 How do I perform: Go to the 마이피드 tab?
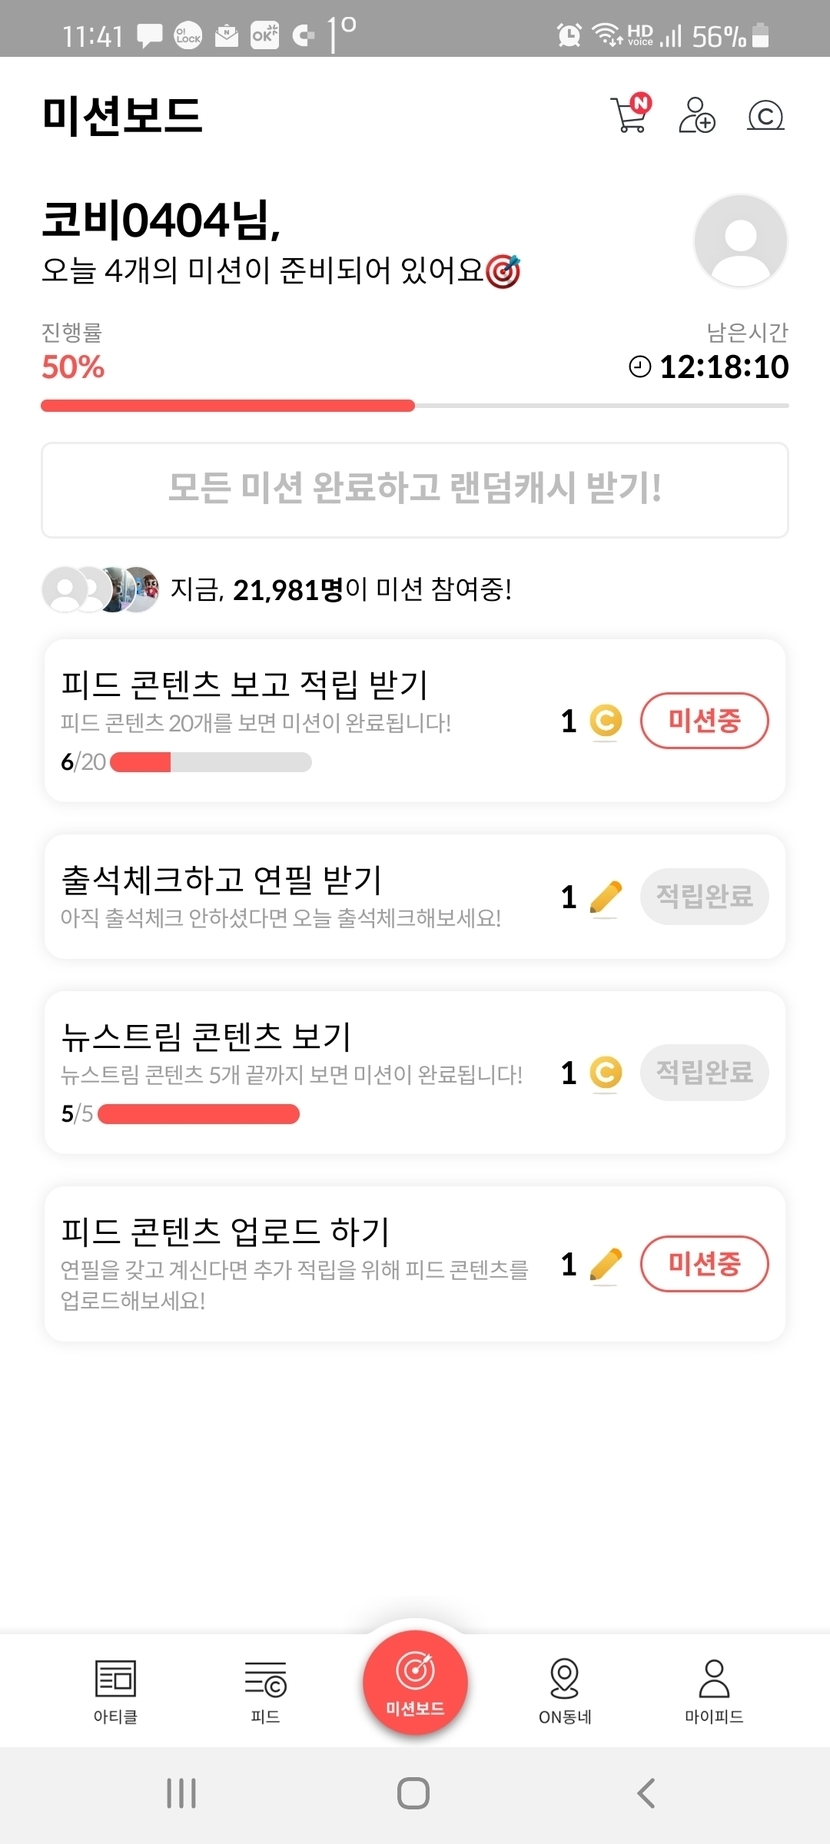(x=714, y=1691)
